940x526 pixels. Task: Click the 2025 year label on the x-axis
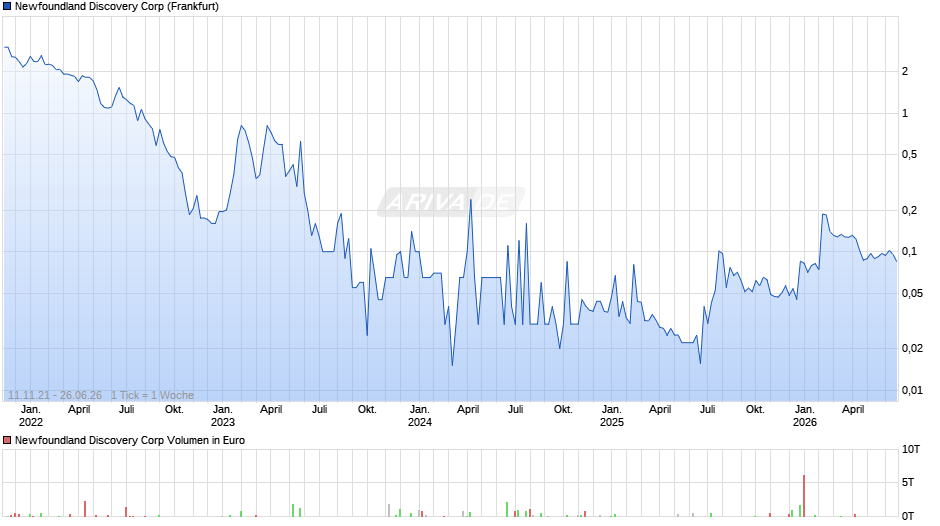coord(611,422)
